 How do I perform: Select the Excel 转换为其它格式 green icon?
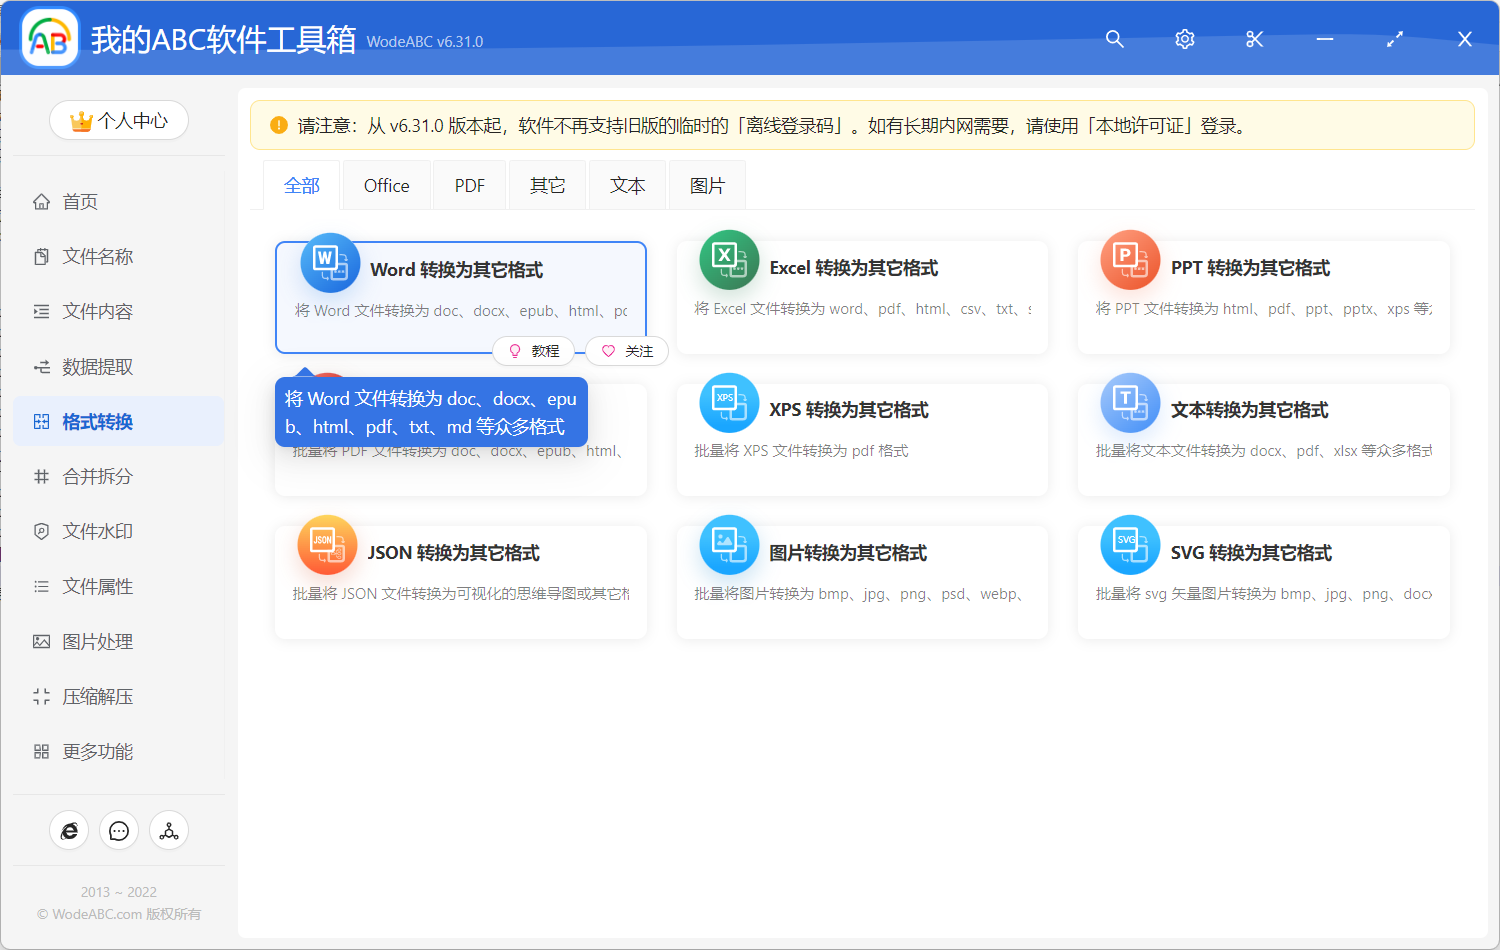(729, 259)
